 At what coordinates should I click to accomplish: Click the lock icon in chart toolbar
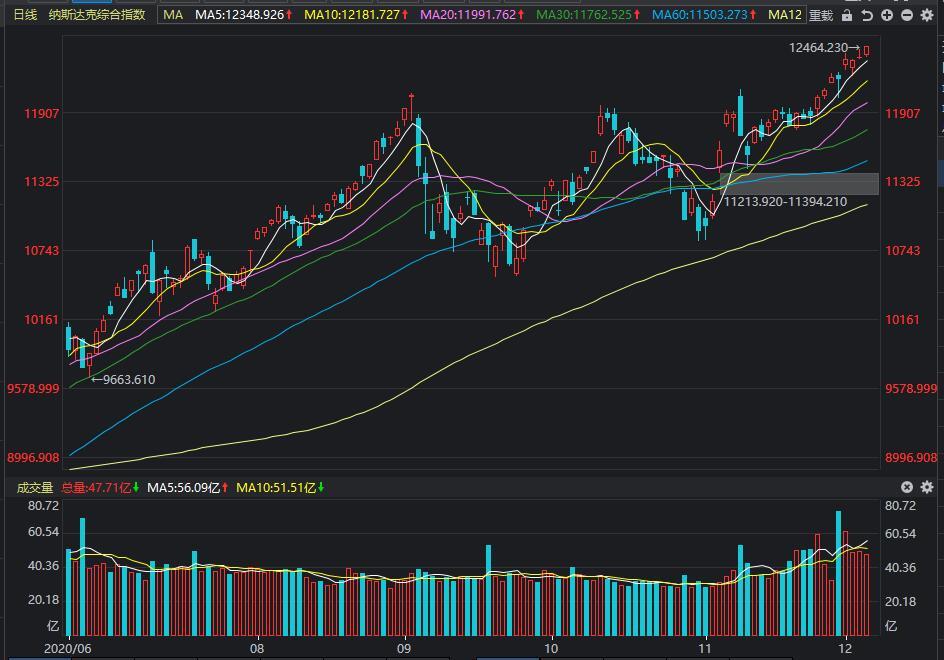coord(846,15)
